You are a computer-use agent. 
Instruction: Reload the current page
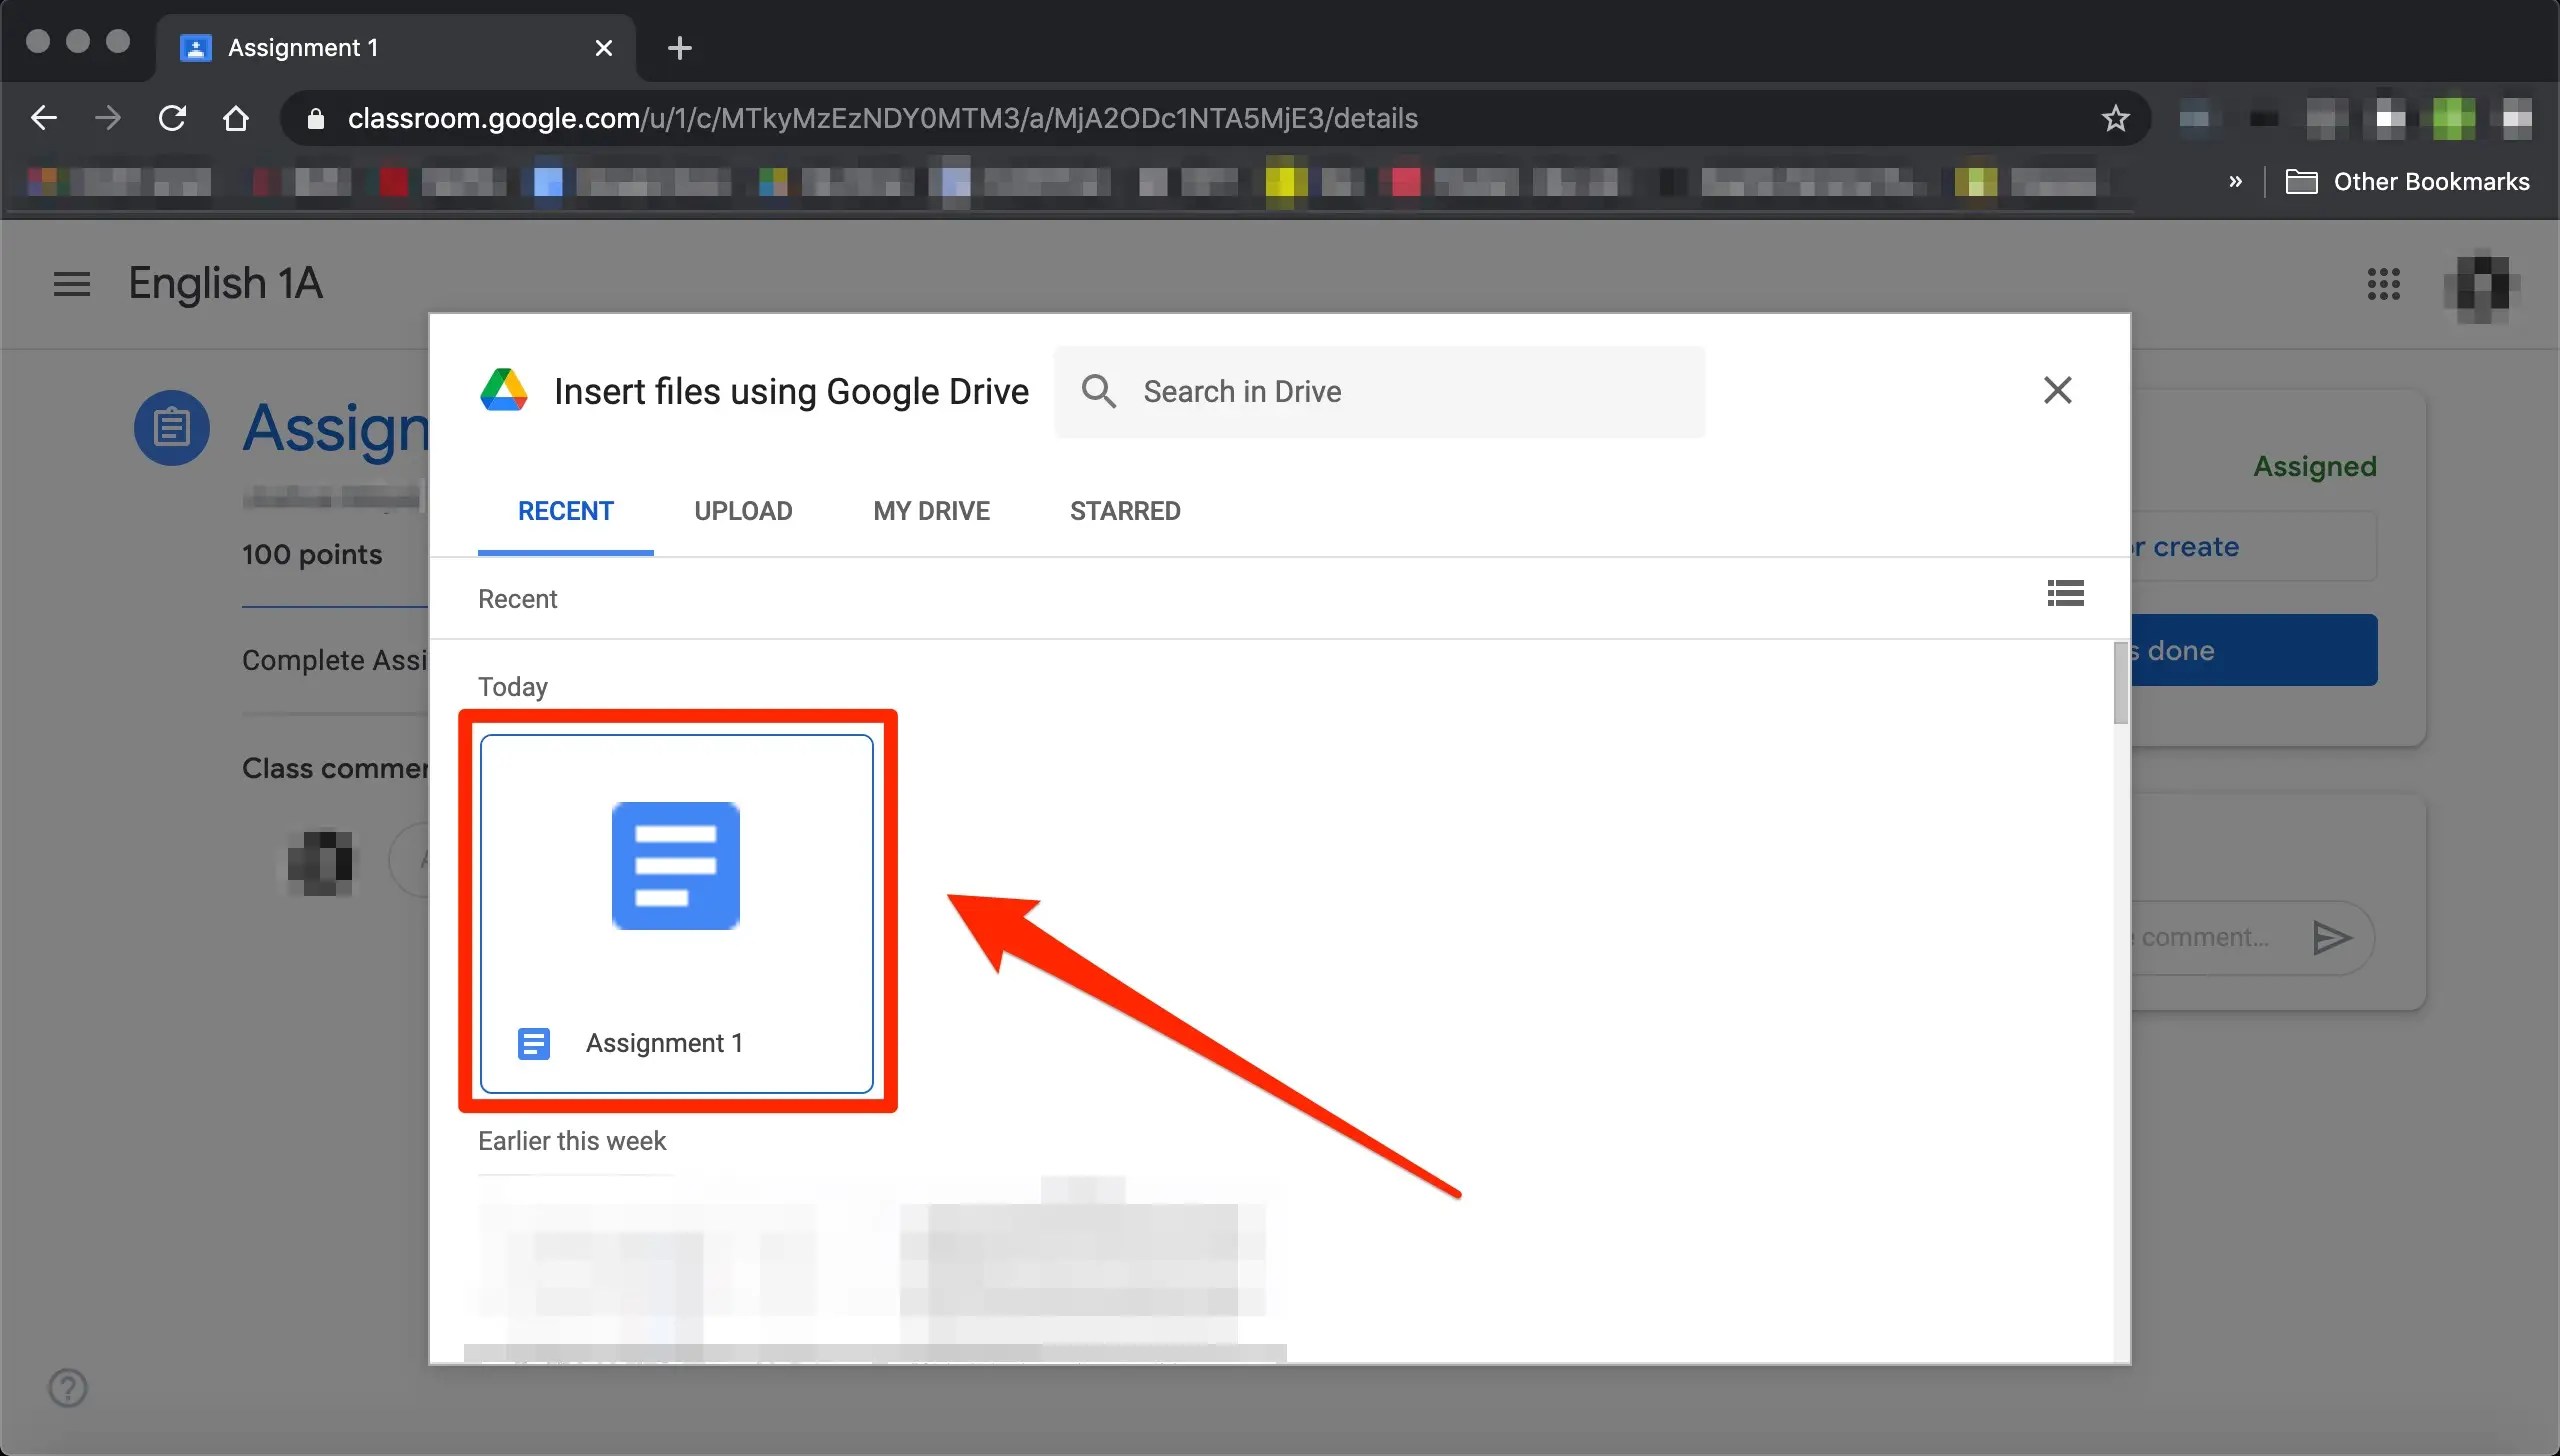click(x=172, y=119)
